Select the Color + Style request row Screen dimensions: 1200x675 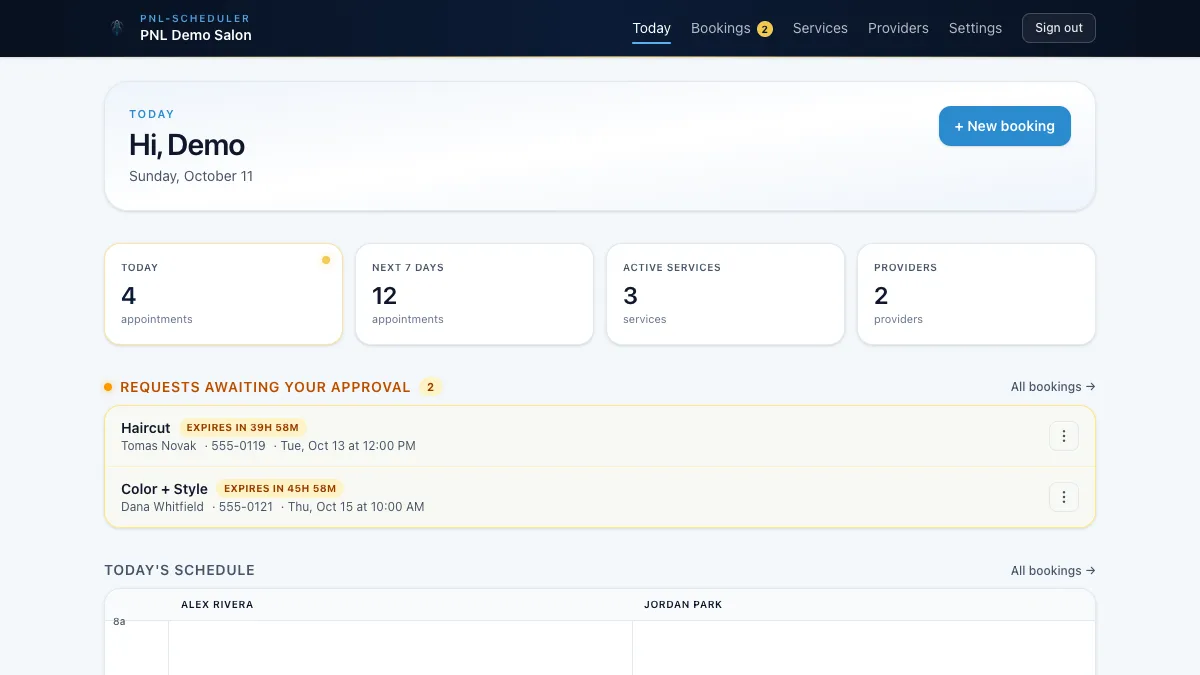(600, 497)
